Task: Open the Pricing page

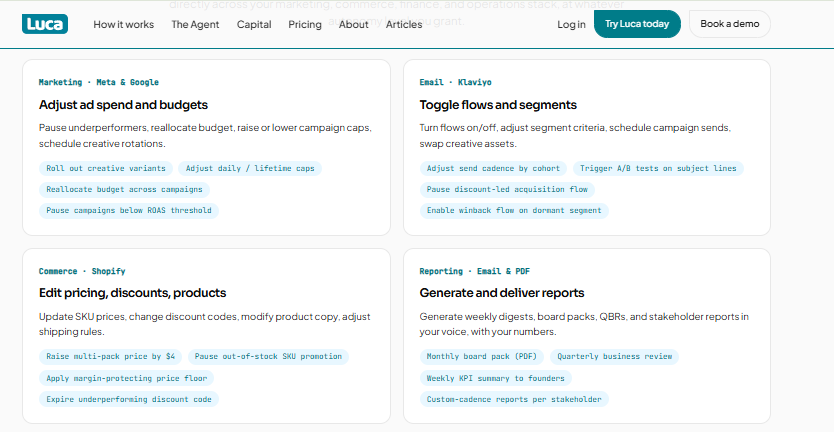Action: [305, 24]
